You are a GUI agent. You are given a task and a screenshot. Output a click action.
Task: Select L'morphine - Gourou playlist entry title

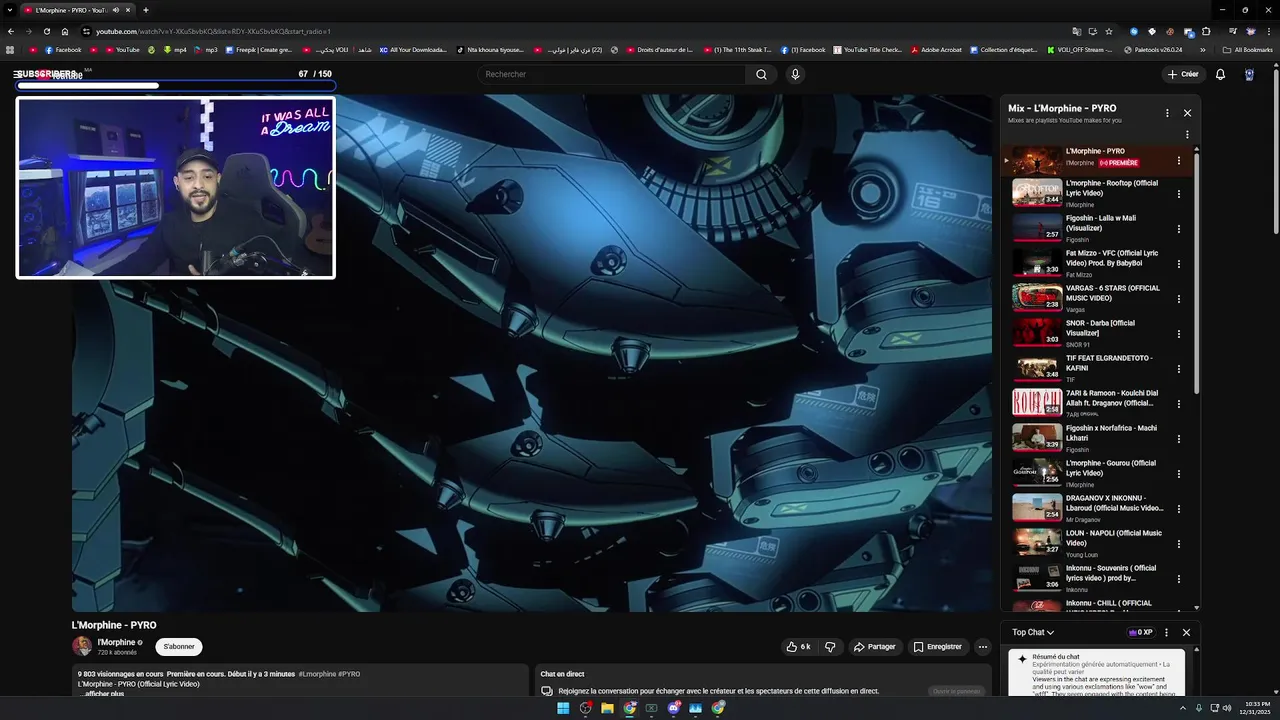(1111, 468)
